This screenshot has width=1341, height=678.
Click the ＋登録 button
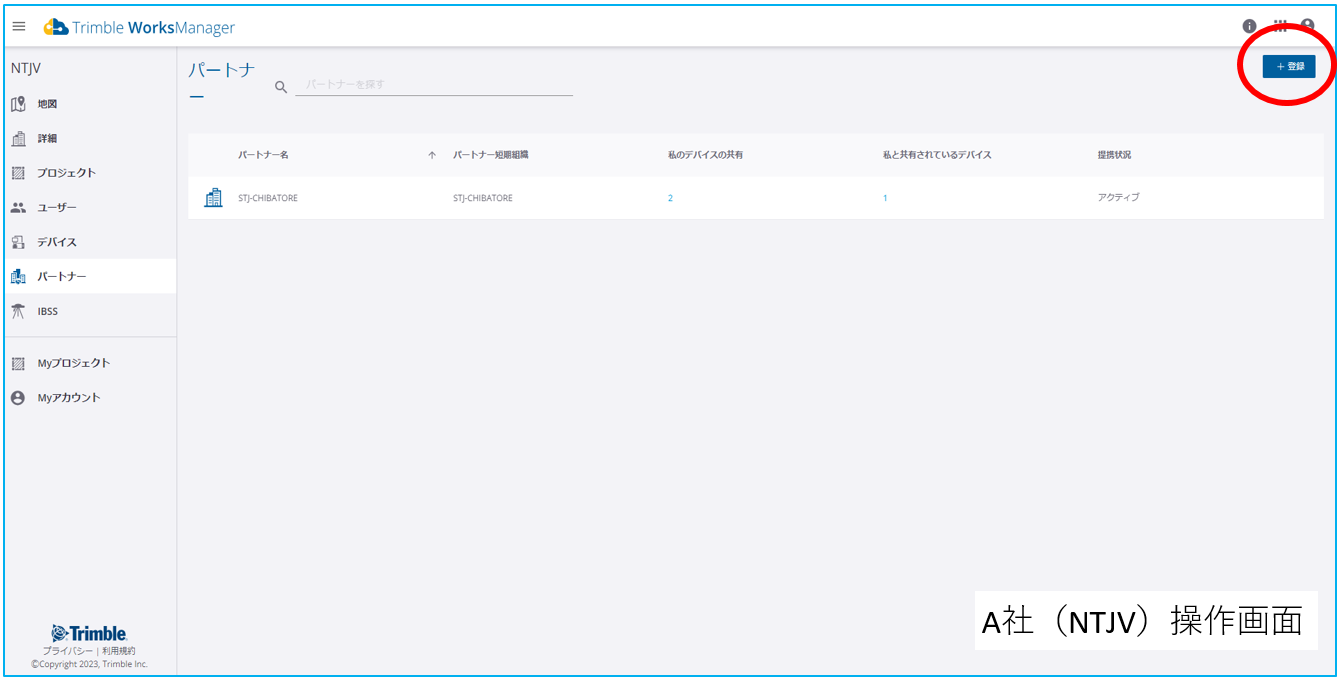1289,66
